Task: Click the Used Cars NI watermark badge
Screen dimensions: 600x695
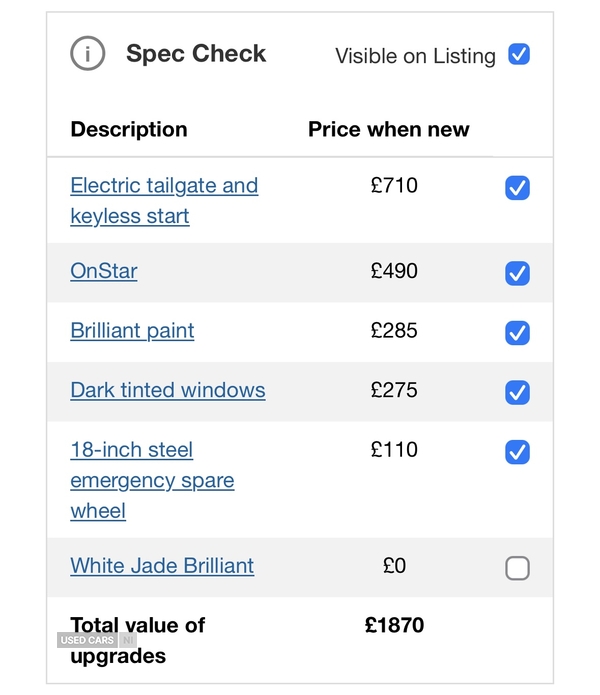Action: point(97,640)
